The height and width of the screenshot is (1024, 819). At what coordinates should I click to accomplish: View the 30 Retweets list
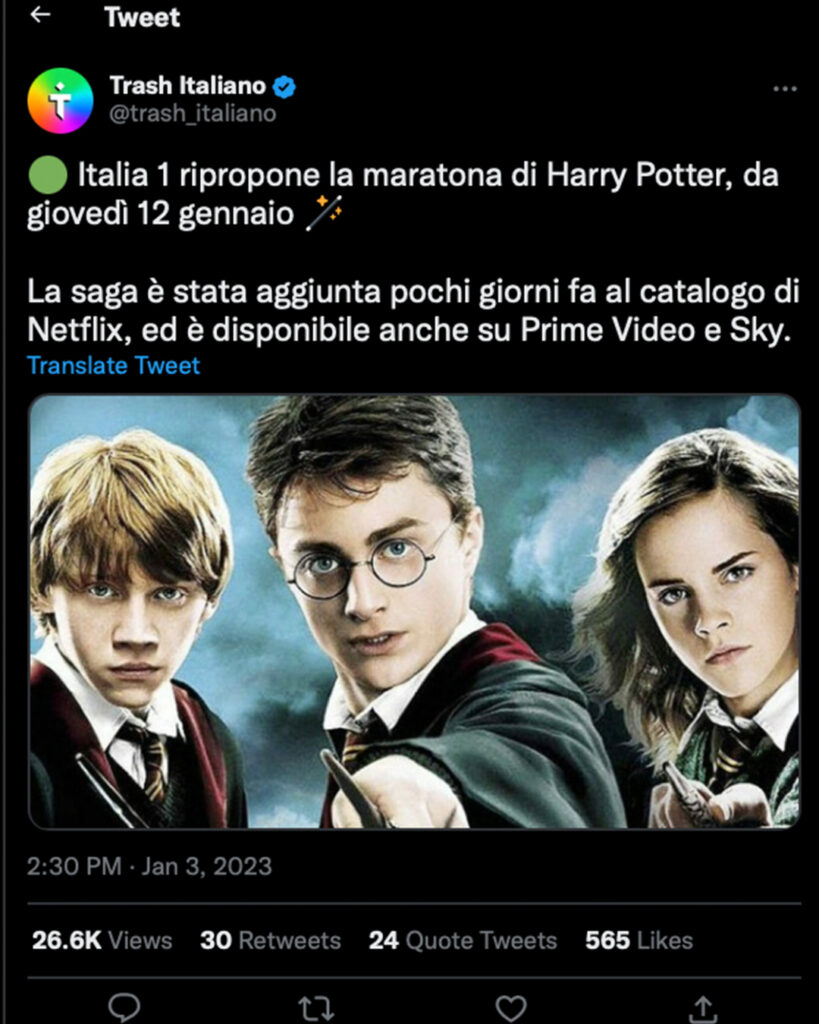[270, 940]
